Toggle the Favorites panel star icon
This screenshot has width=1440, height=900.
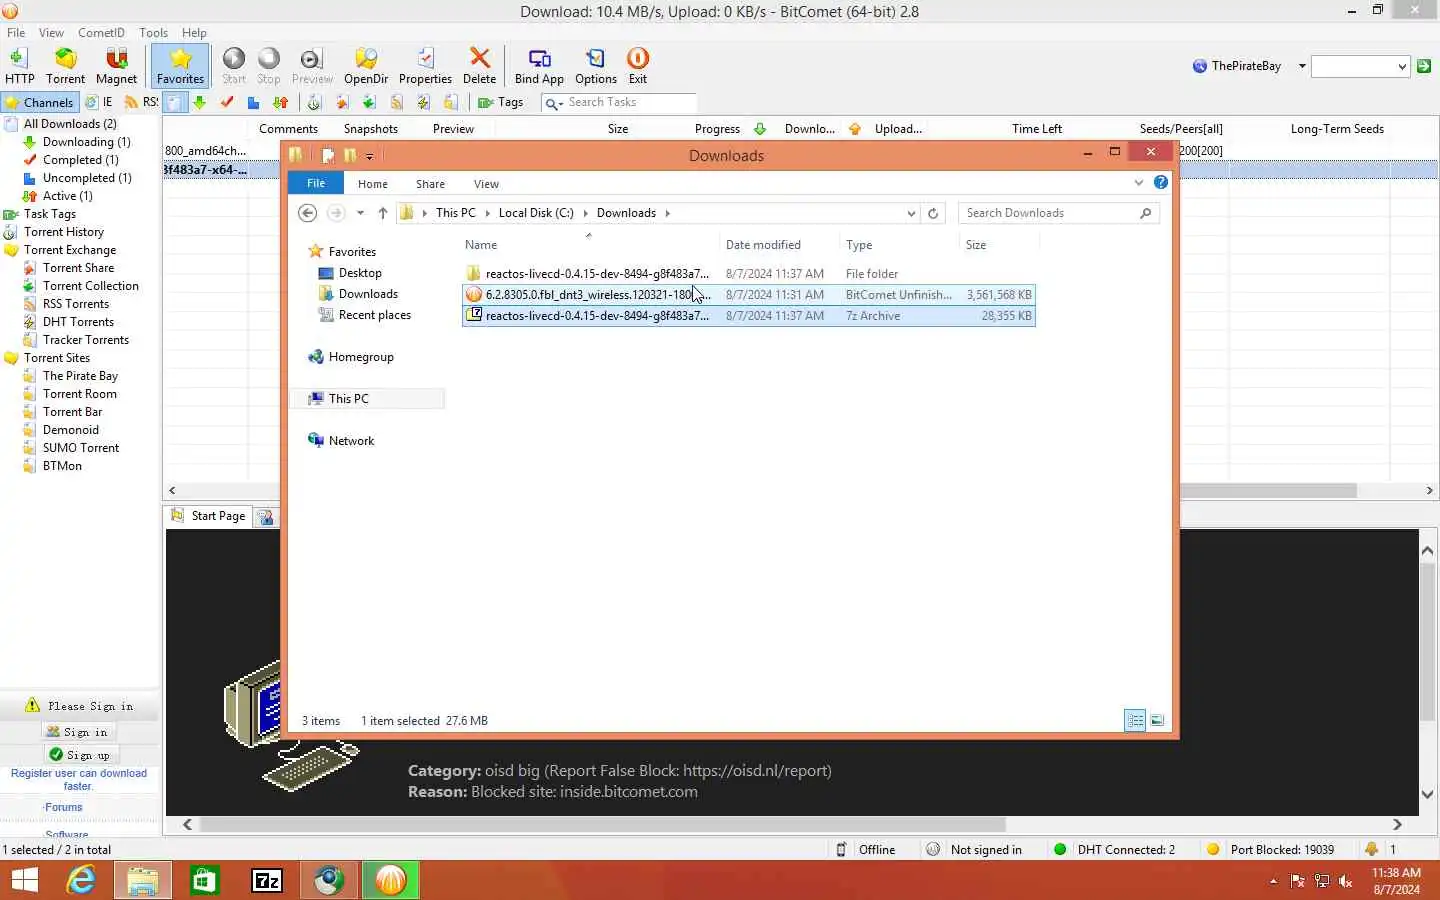[x=180, y=66]
